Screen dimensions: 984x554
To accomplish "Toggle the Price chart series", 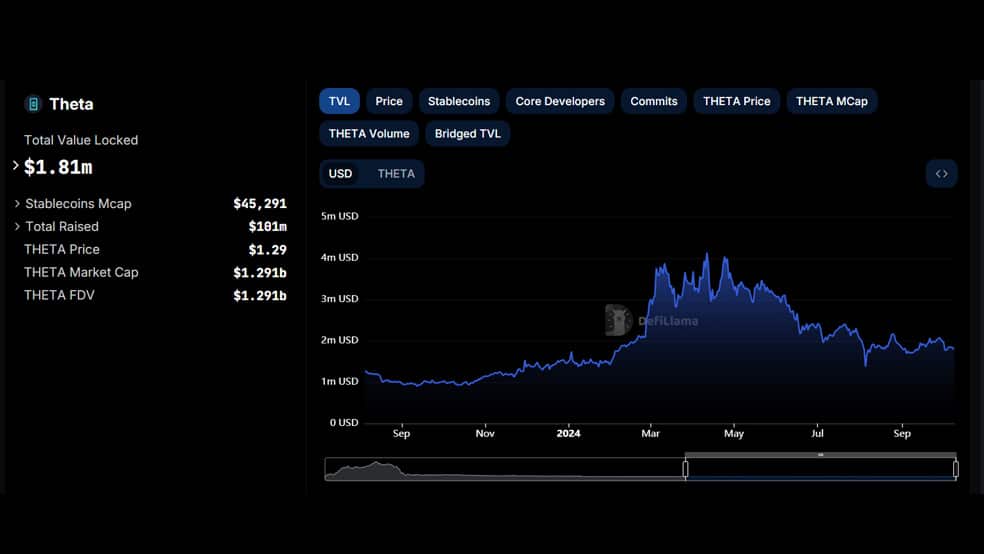I will pos(389,101).
